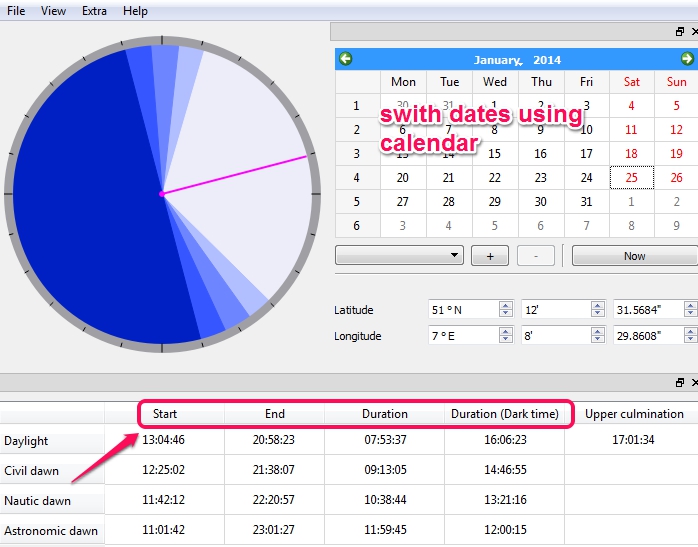
Task: Undock the calendar panel using float icon
Action: pos(680,32)
